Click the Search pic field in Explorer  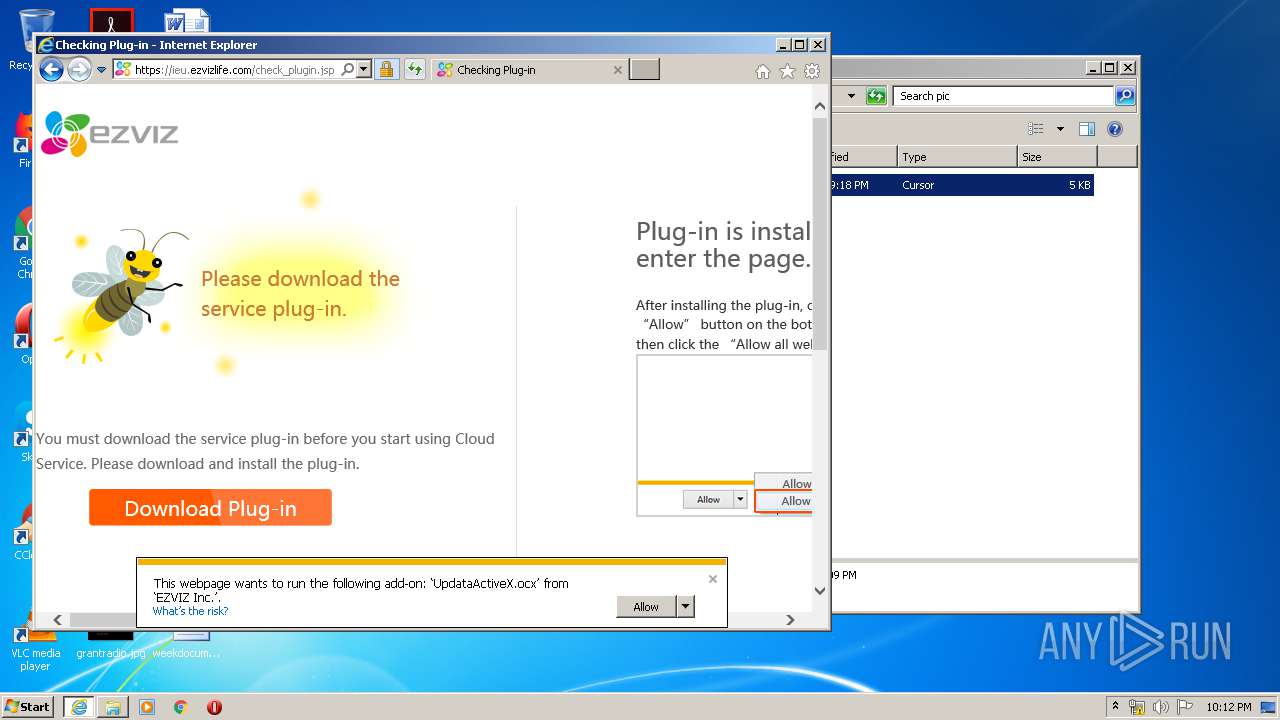click(x=1003, y=96)
